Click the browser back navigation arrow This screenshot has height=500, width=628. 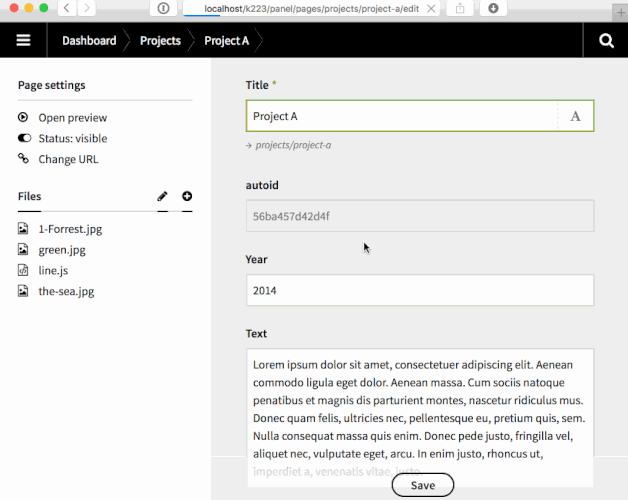coord(66,8)
